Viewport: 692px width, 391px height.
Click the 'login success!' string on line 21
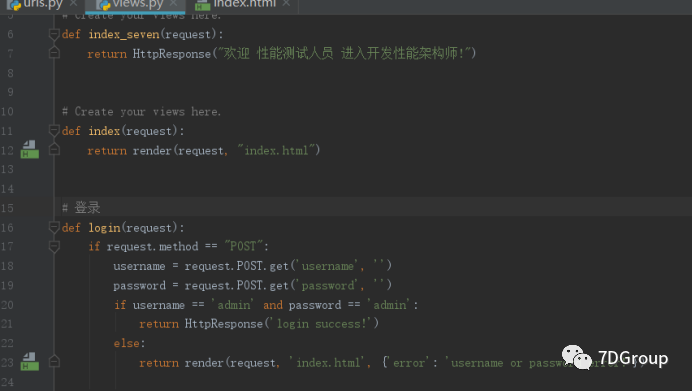pyautogui.click(x=322, y=324)
